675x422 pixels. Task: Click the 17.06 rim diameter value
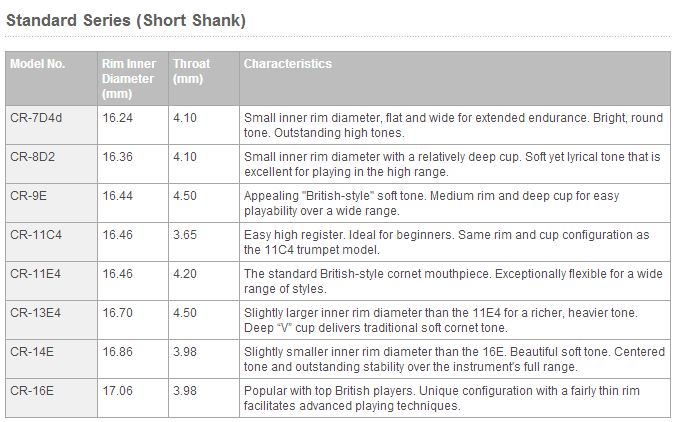coord(117,391)
